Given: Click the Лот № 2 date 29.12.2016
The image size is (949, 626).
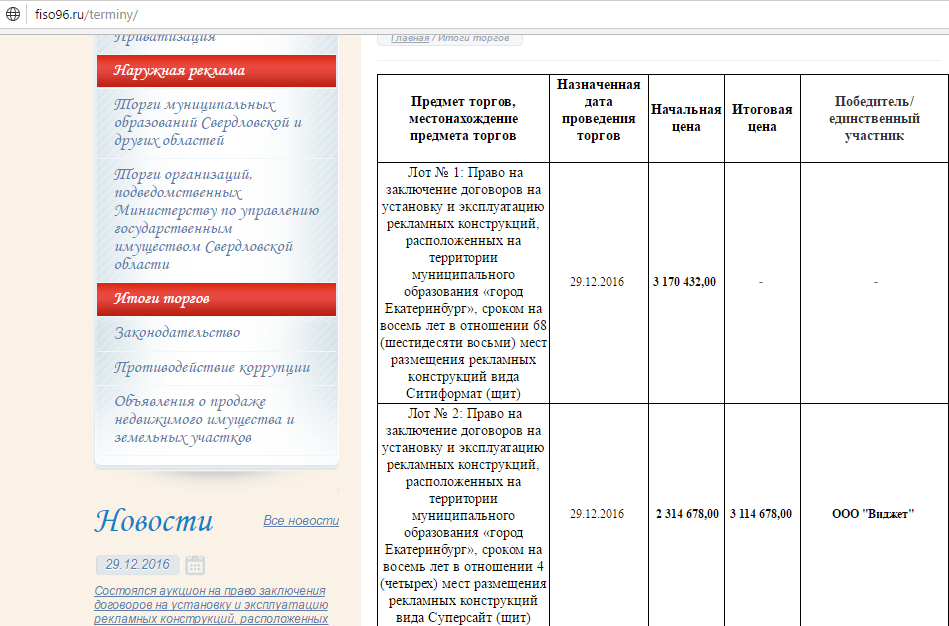Looking at the screenshot, I should [x=597, y=514].
